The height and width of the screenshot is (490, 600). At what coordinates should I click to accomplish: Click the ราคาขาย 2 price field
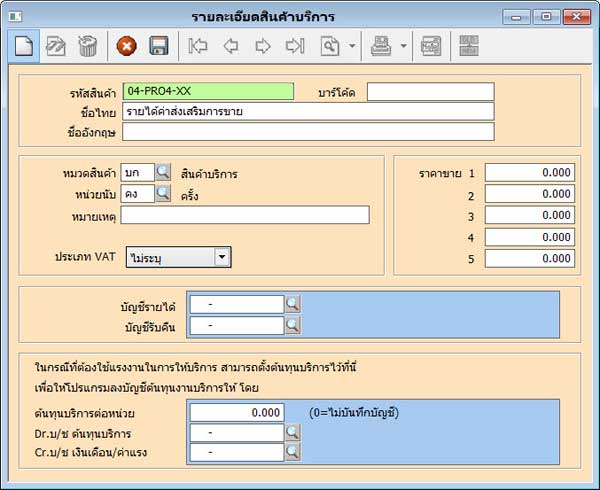530,194
